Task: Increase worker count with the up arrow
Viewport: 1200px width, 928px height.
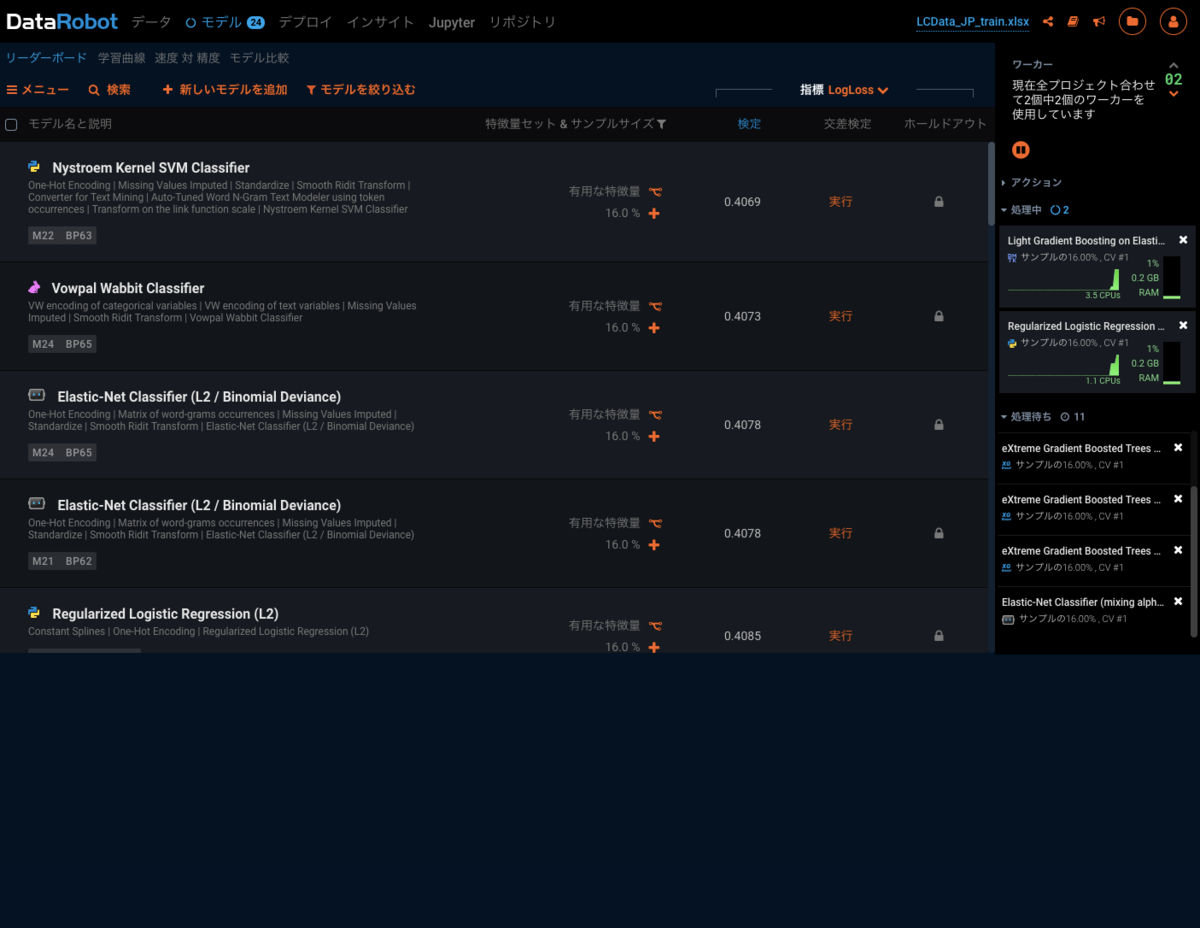Action: (x=1173, y=65)
